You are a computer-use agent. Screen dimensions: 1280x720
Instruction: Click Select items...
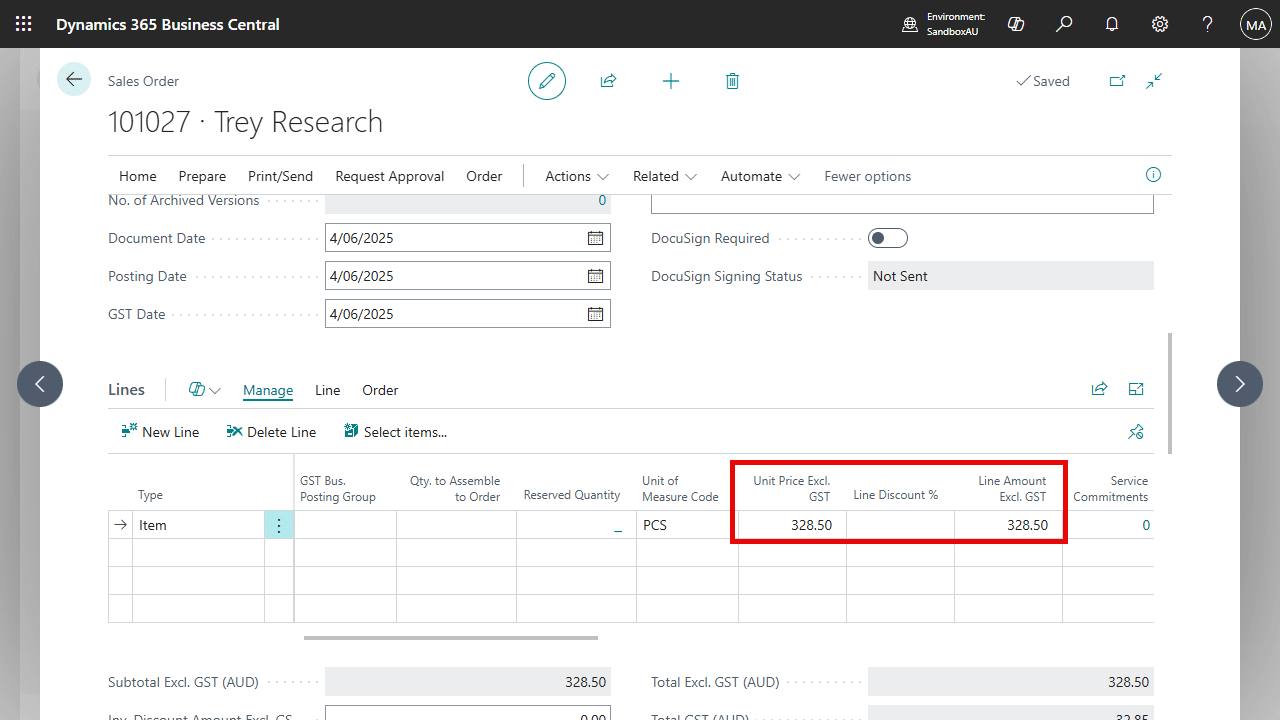395,432
